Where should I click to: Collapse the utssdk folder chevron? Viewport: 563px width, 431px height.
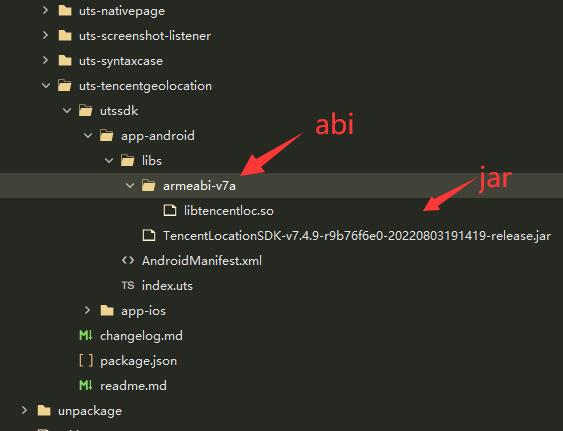point(67,111)
